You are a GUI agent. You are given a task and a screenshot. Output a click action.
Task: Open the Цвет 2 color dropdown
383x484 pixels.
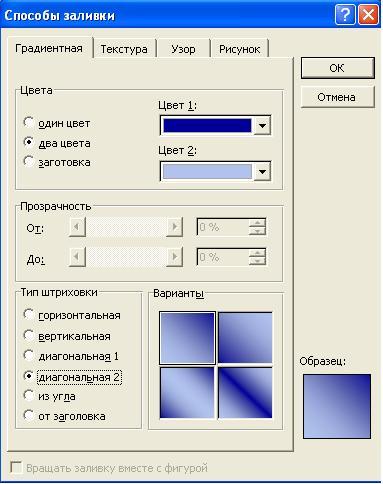pyautogui.click(x=262, y=171)
